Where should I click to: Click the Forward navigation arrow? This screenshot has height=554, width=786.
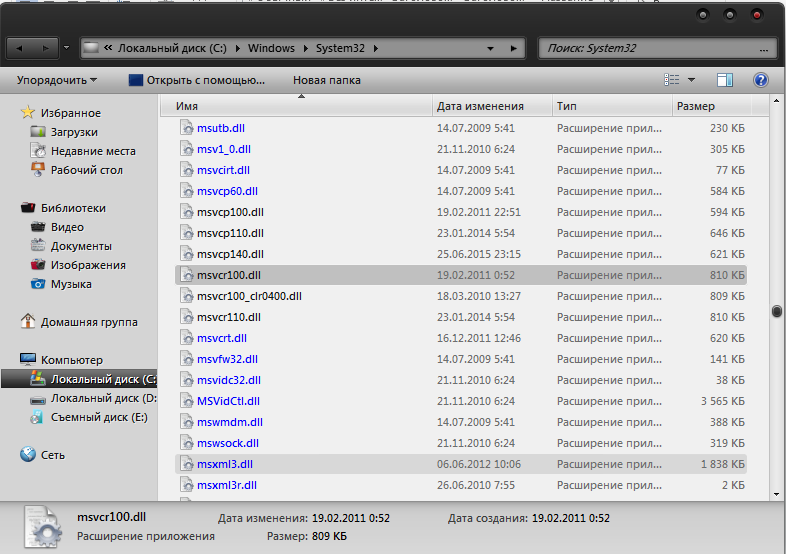pyautogui.click(x=46, y=49)
